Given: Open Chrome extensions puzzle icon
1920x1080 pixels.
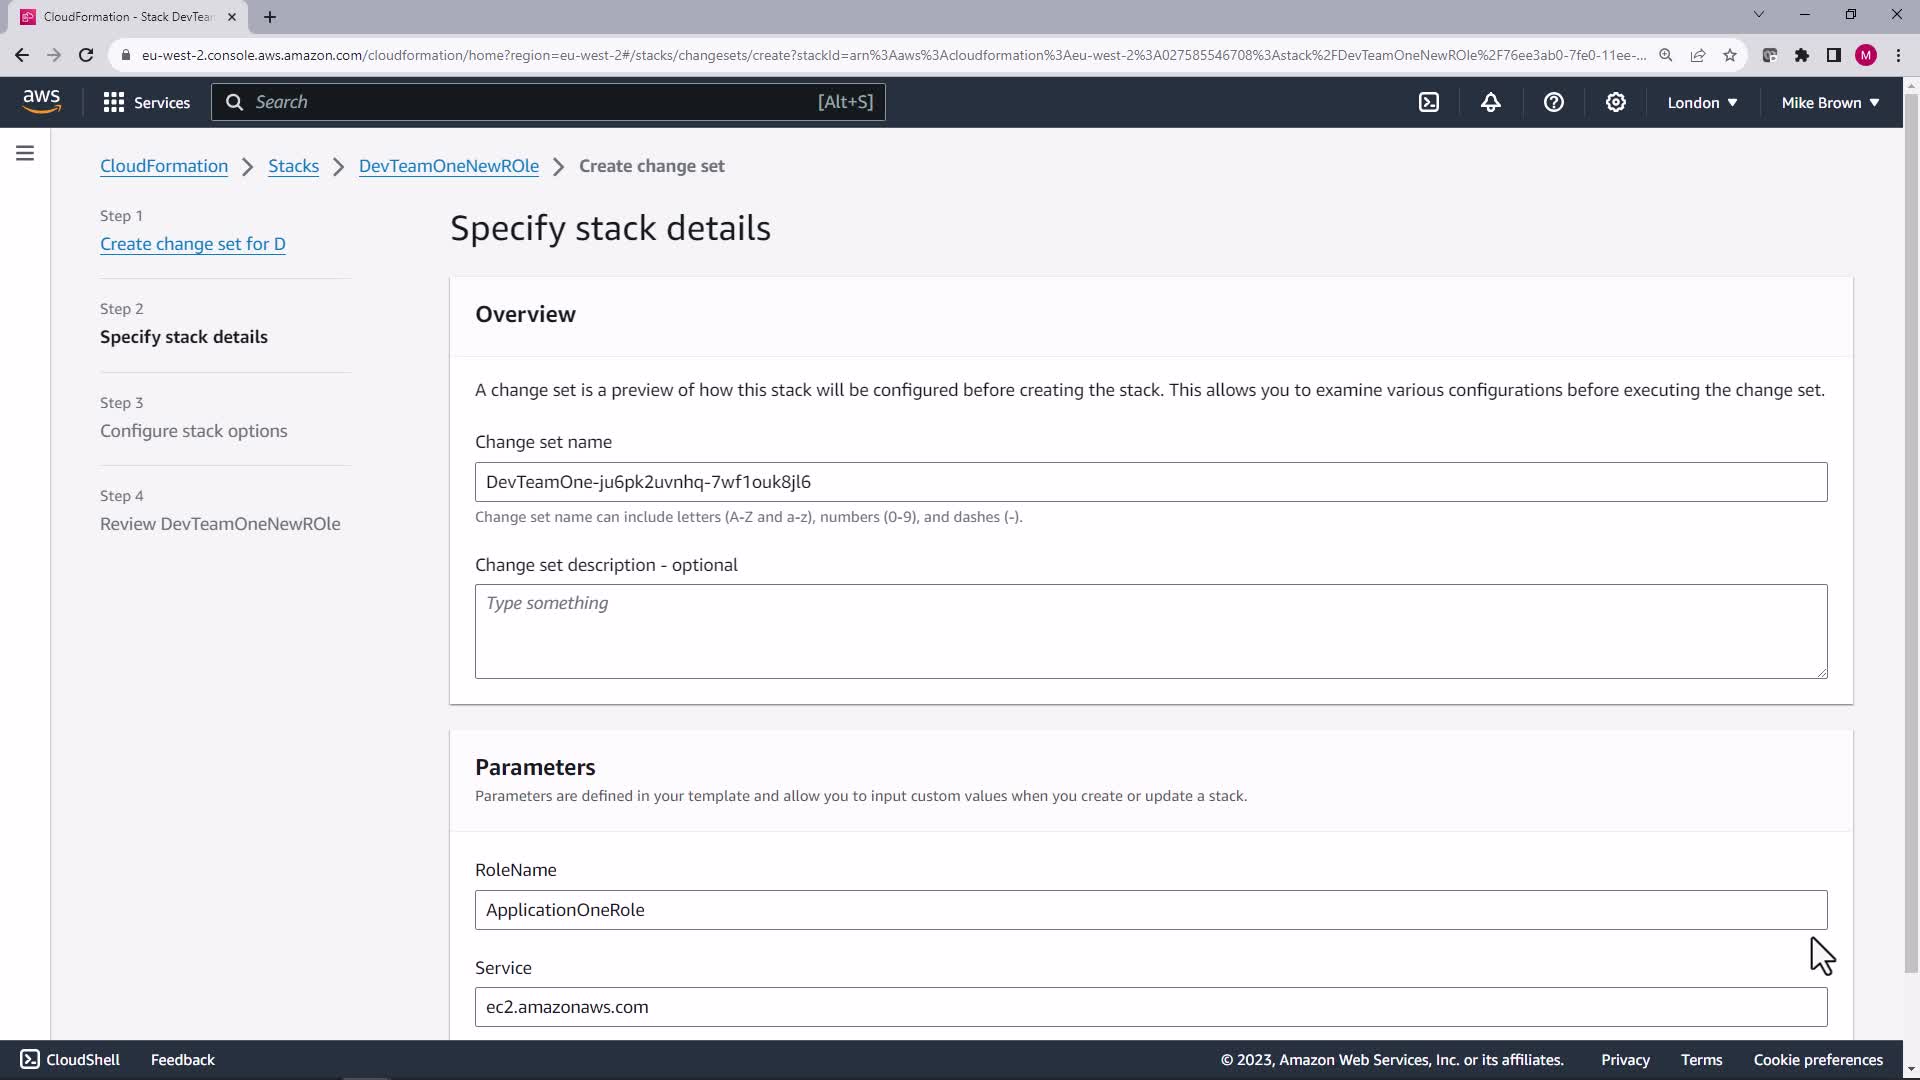Looking at the screenshot, I should click(x=1802, y=55).
